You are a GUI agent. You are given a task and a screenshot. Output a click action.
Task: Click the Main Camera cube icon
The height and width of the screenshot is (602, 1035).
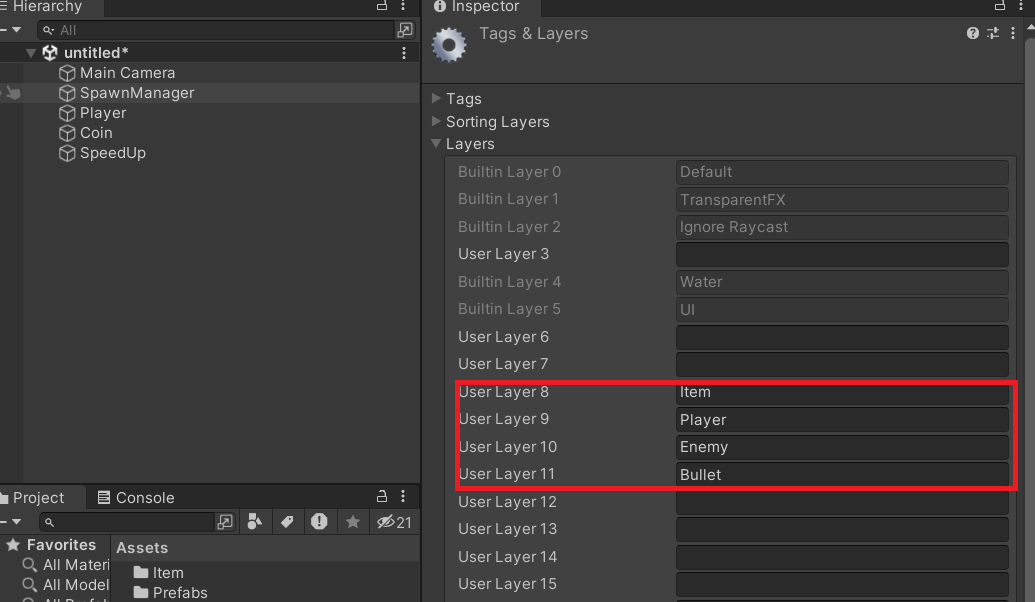(x=67, y=73)
